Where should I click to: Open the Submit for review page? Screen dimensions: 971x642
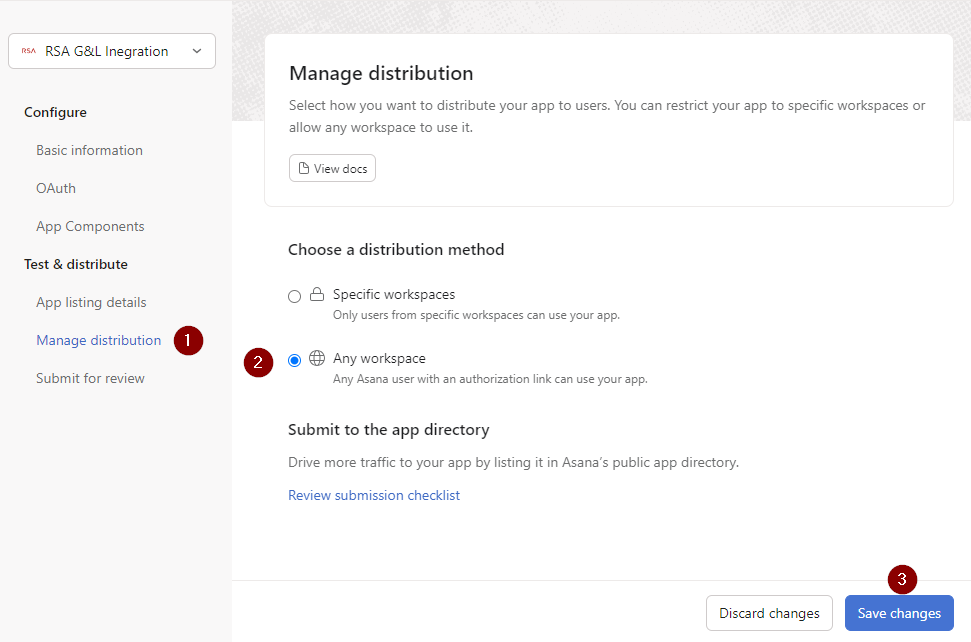[90, 378]
